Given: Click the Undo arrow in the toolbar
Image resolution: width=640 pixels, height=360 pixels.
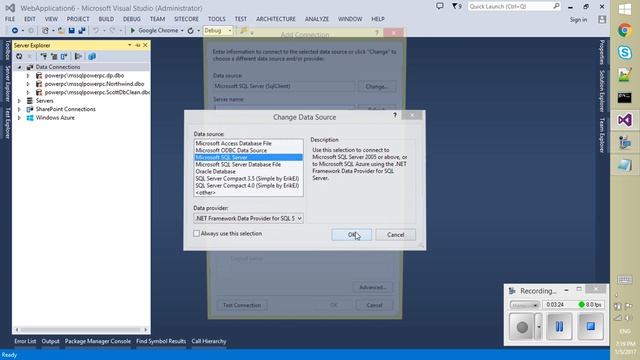Looking at the screenshot, I should coord(96,31).
